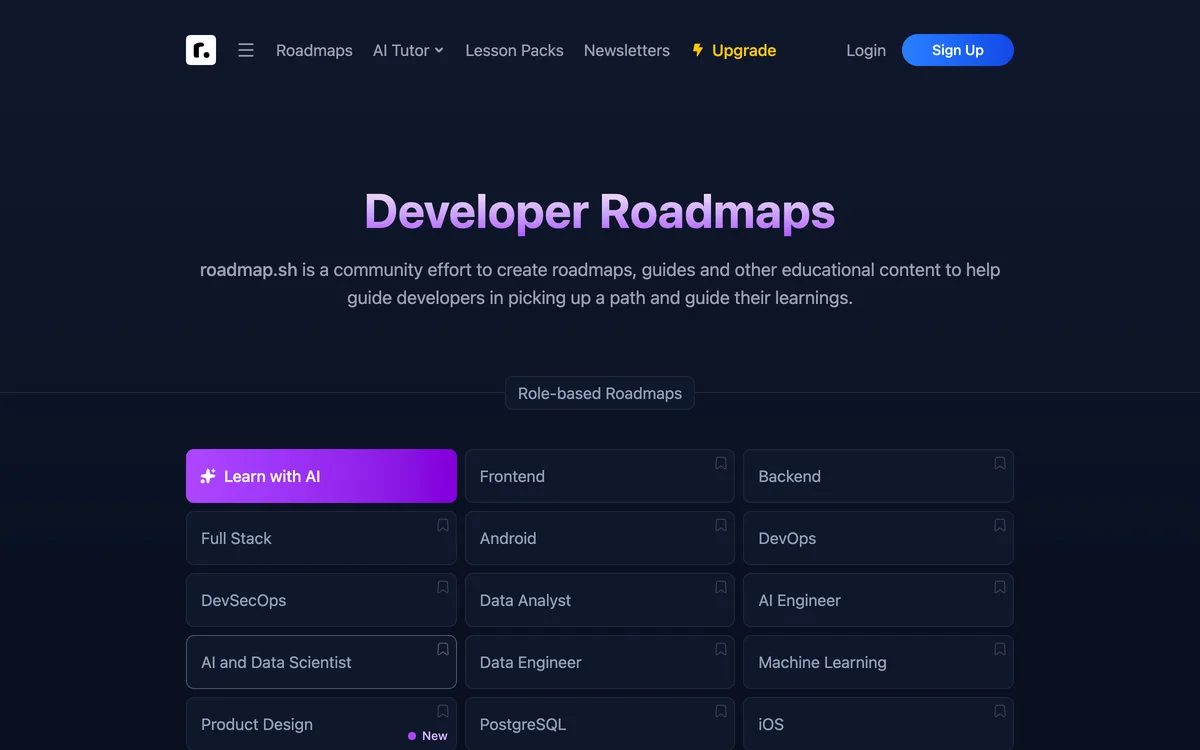Bookmark the Backend roadmap
1200x750 pixels.
point(1000,463)
